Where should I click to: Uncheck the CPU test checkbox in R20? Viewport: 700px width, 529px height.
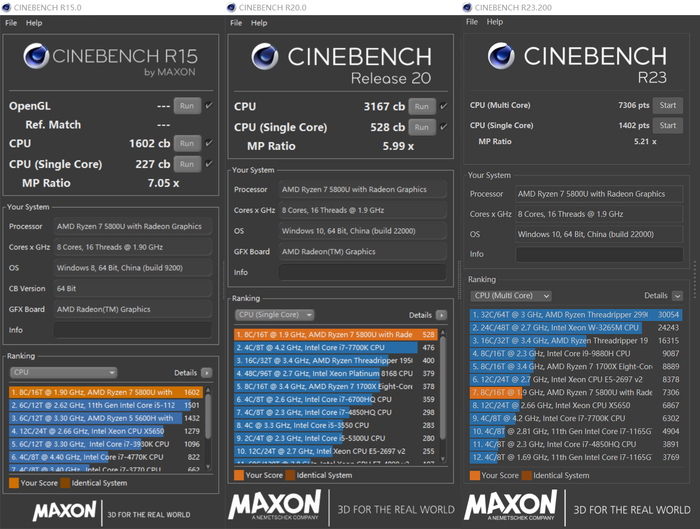coord(443,107)
